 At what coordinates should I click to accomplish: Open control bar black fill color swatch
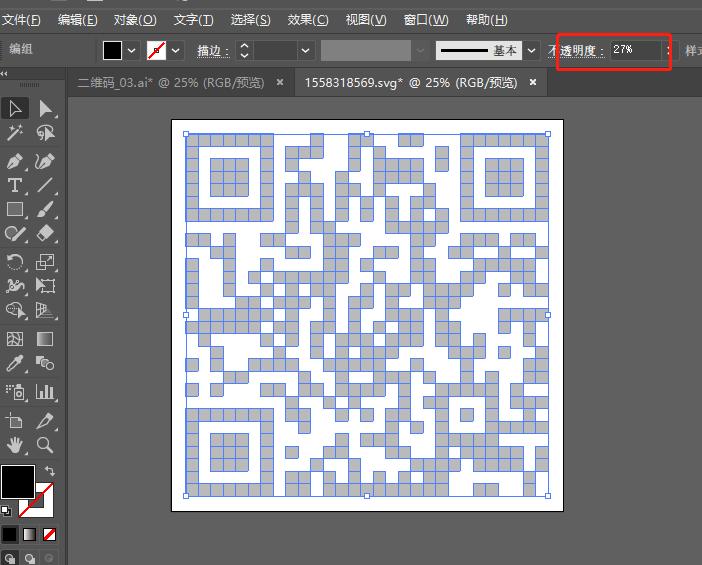click(112, 50)
